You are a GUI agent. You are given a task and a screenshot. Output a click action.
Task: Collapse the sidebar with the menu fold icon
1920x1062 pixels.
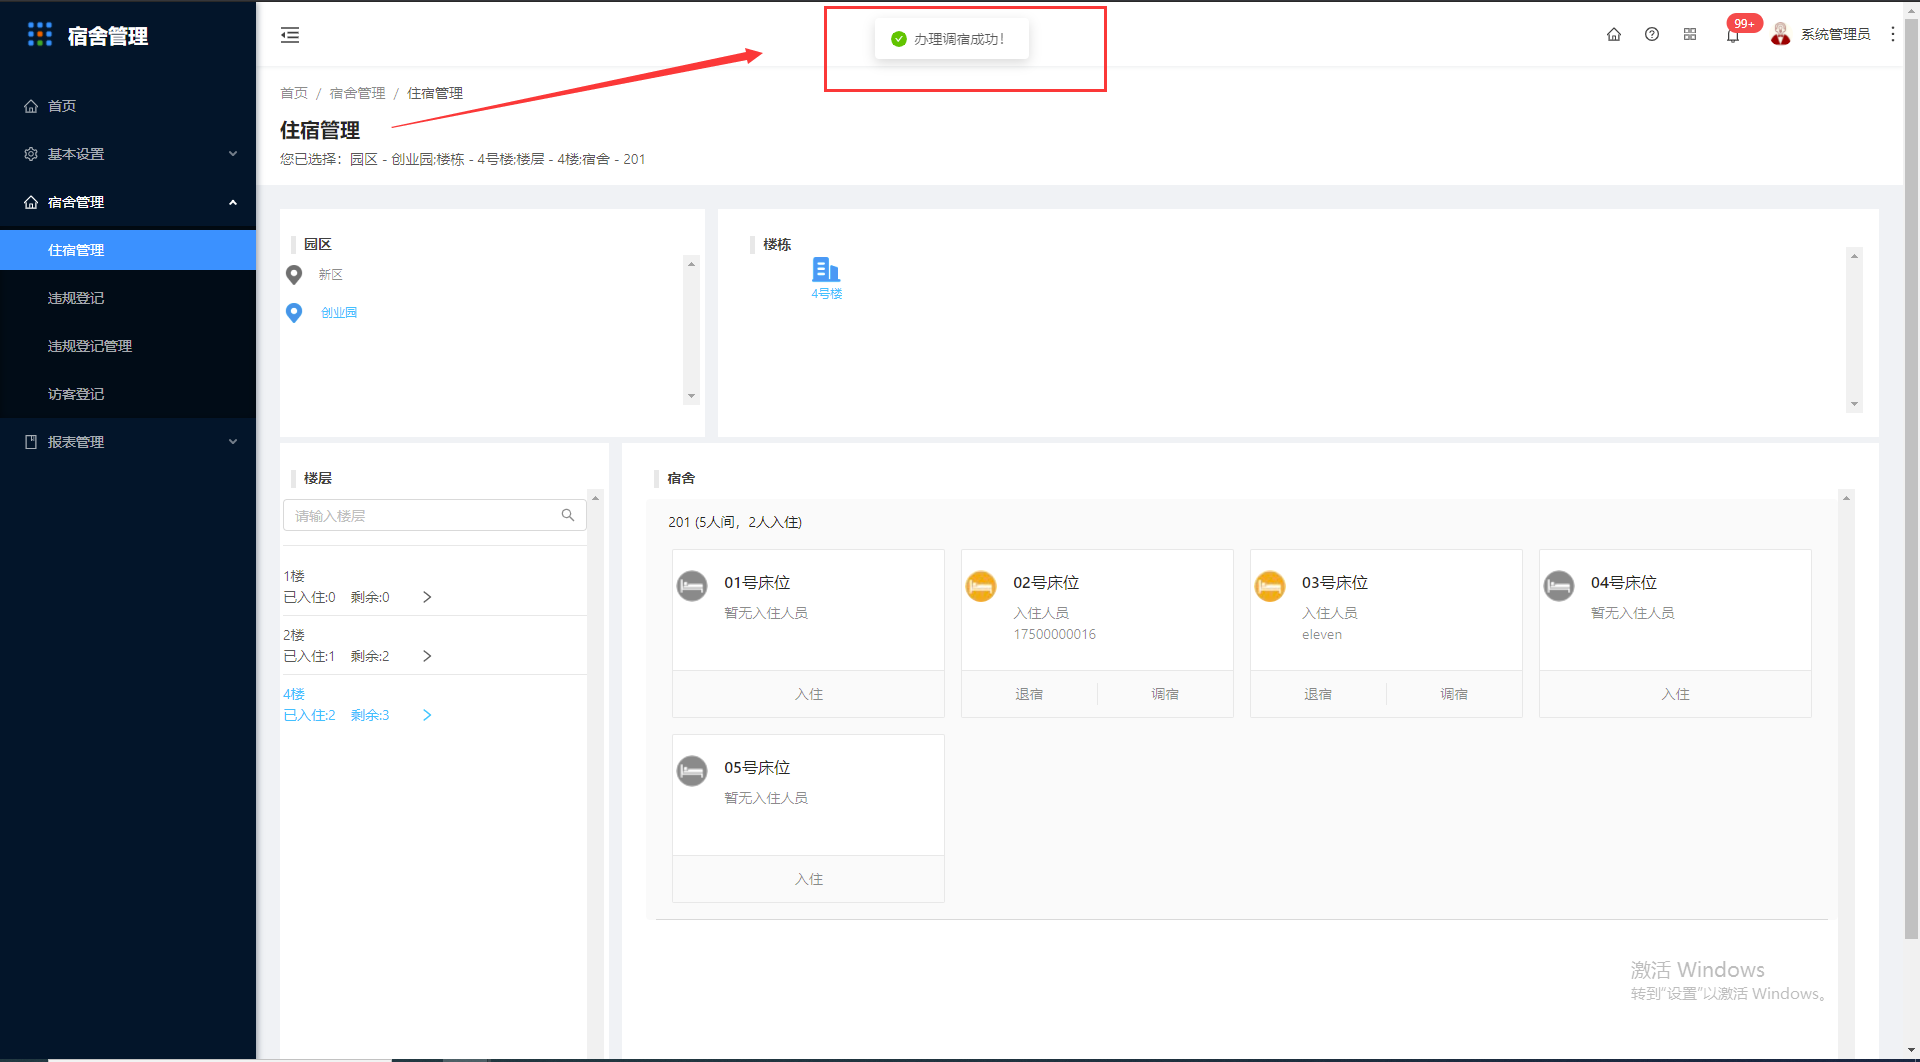290,35
